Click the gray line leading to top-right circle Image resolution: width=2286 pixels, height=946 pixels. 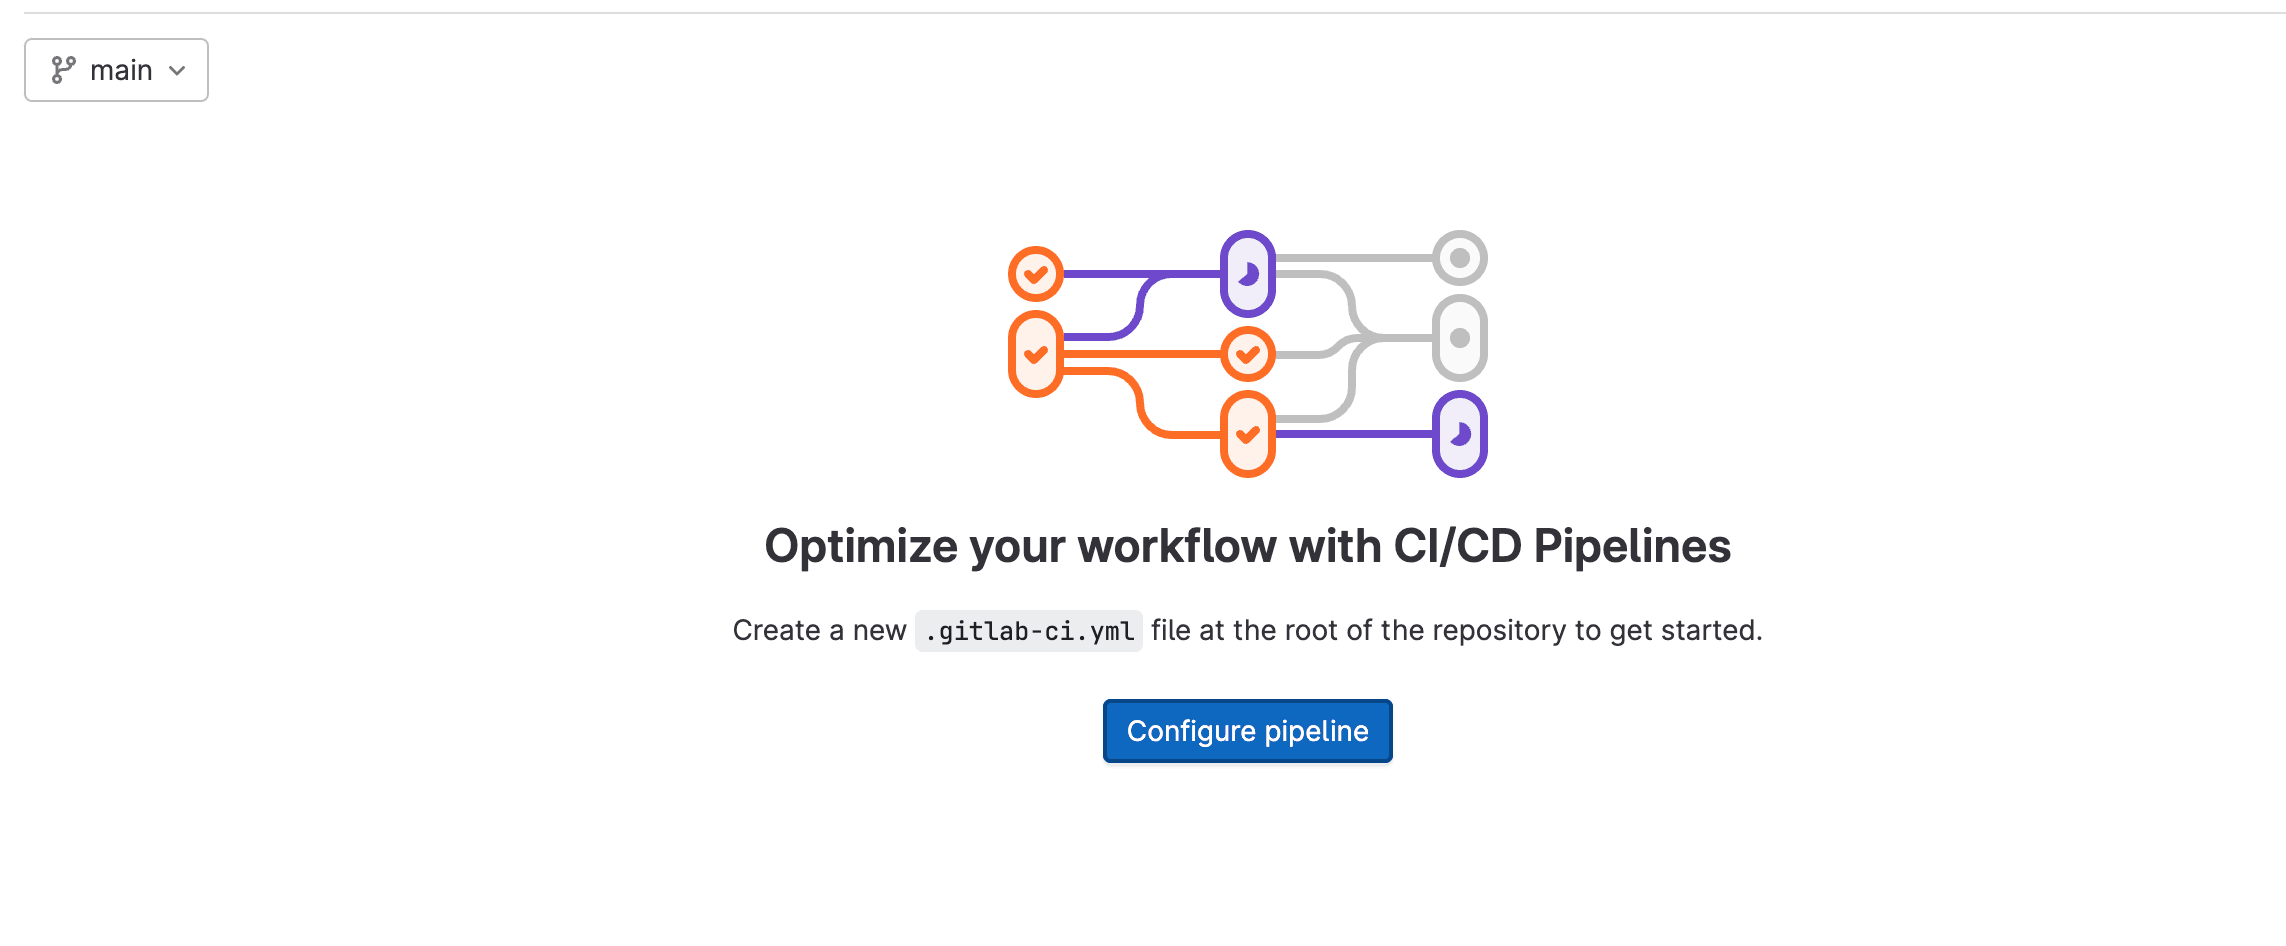click(1354, 258)
